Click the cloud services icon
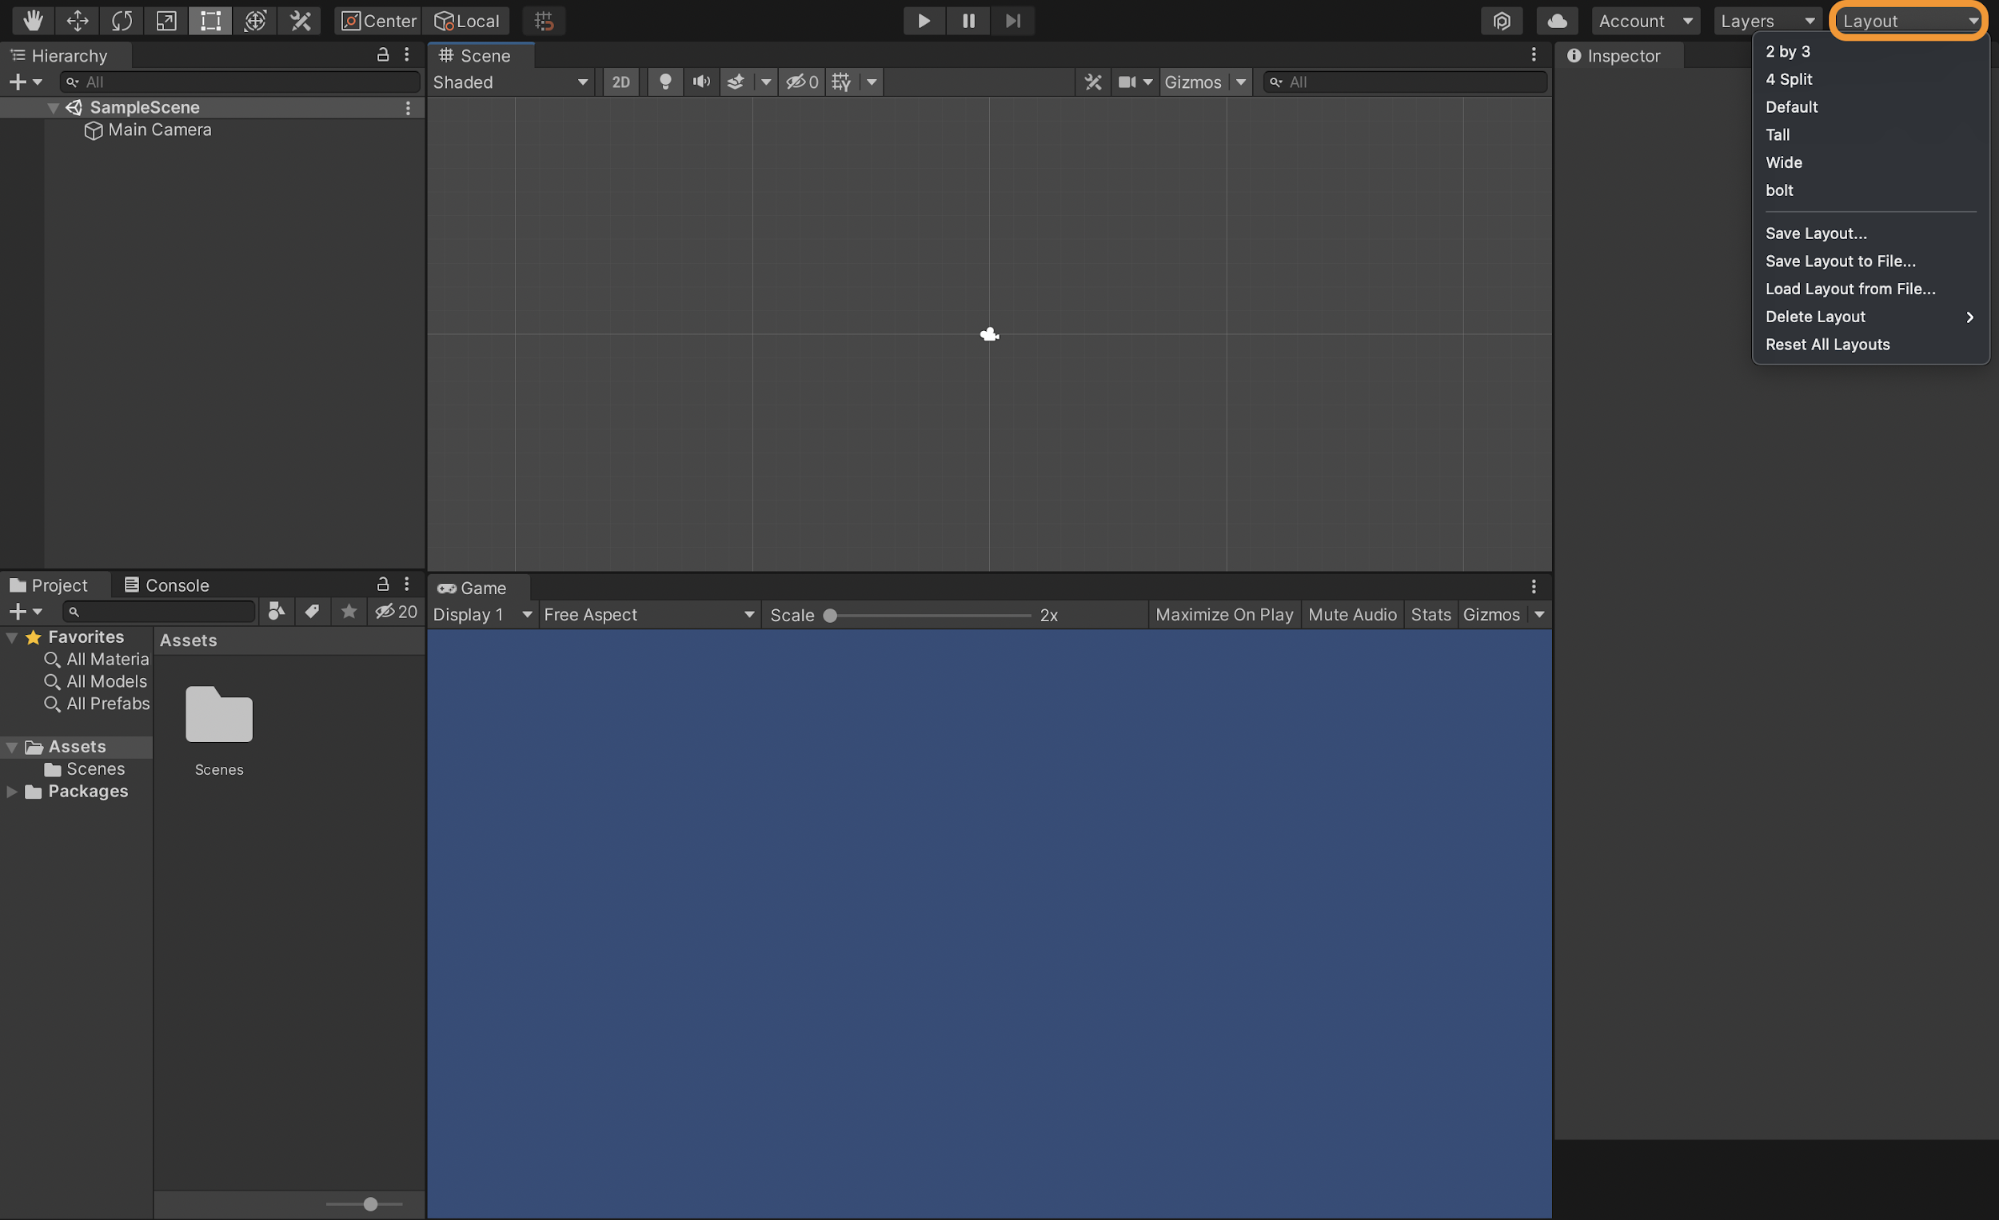1999x1221 pixels. coord(1556,20)
